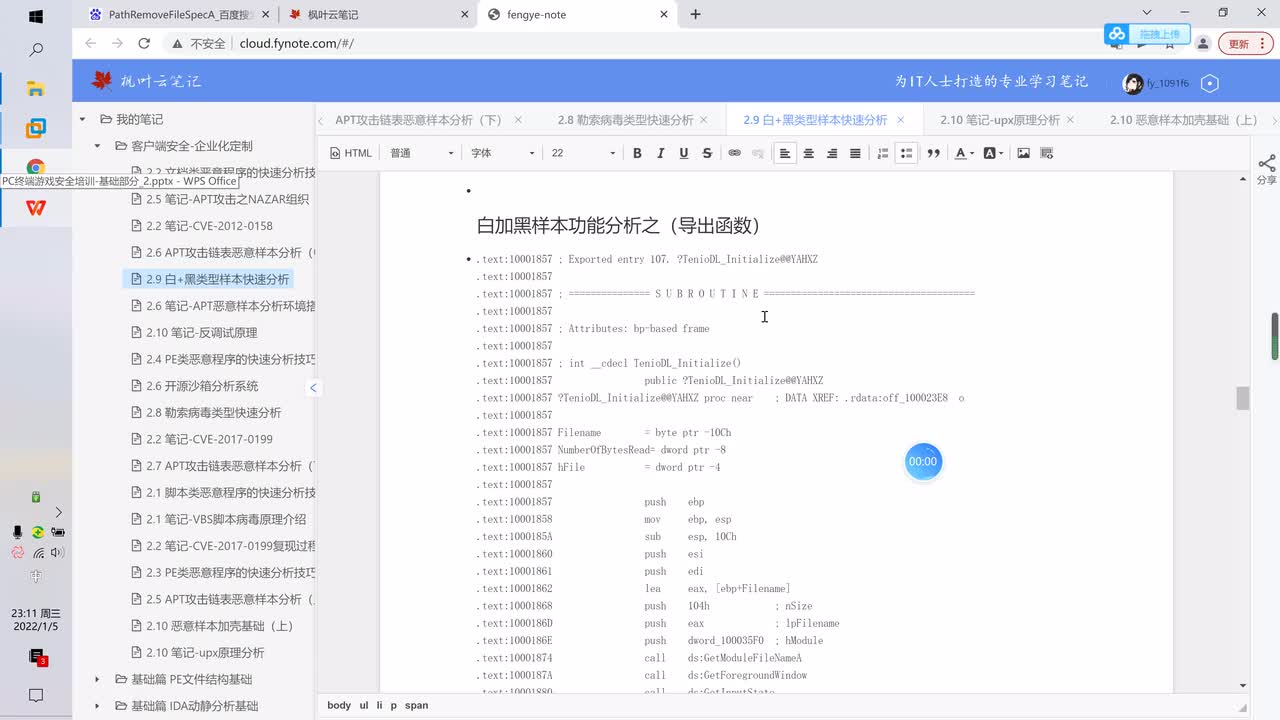Click the blue 00:00 recording timer
This screenshot has width=1280, height=720.
point(923,461)
